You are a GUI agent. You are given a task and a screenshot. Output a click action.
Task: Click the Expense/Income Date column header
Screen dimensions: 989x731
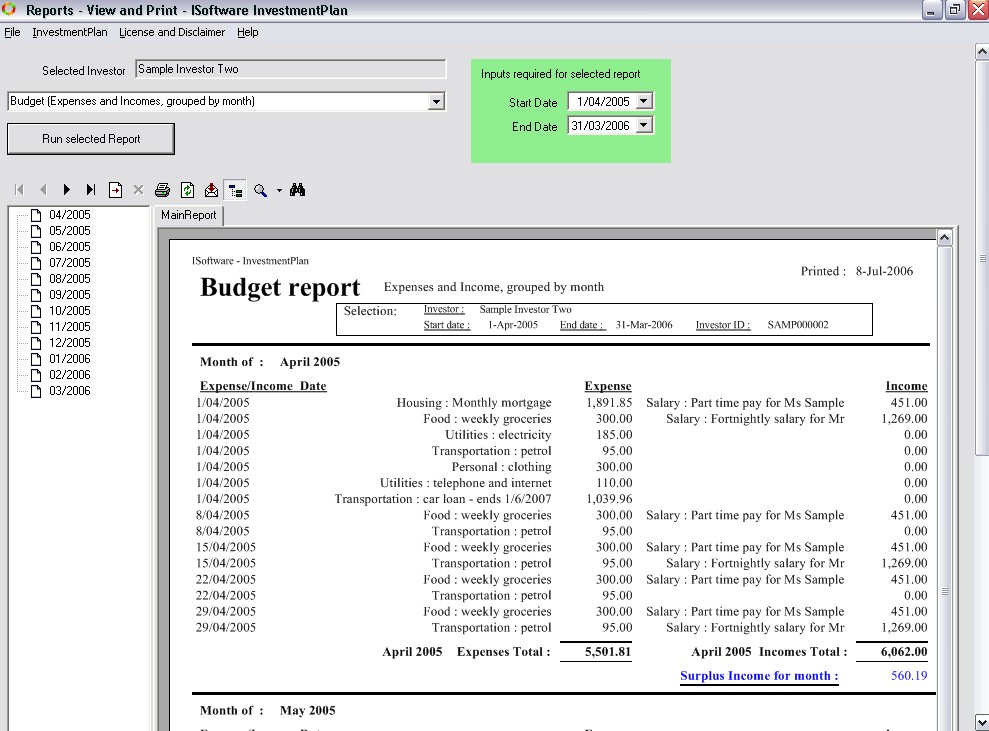(x=263, y=386)
